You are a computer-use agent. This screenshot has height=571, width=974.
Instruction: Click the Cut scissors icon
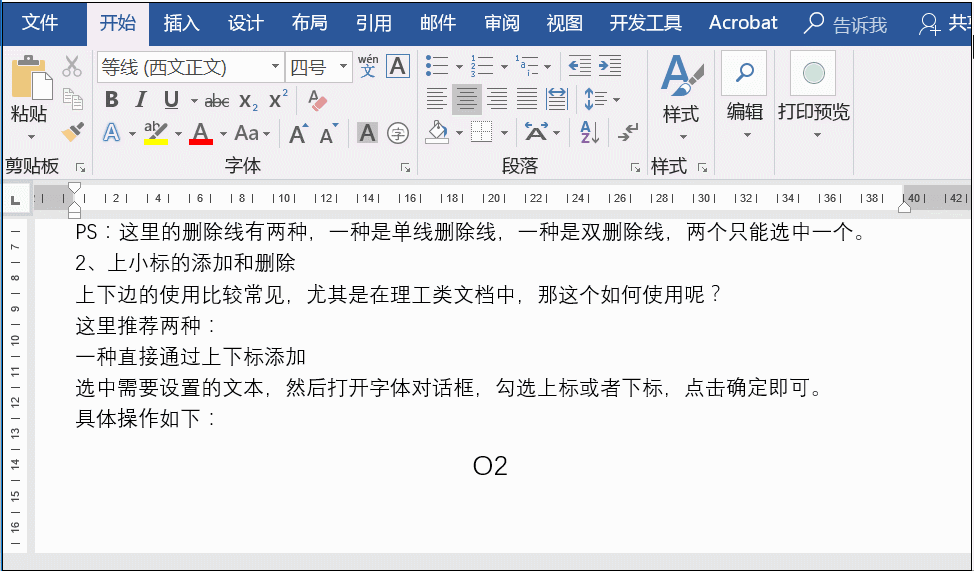72,67
